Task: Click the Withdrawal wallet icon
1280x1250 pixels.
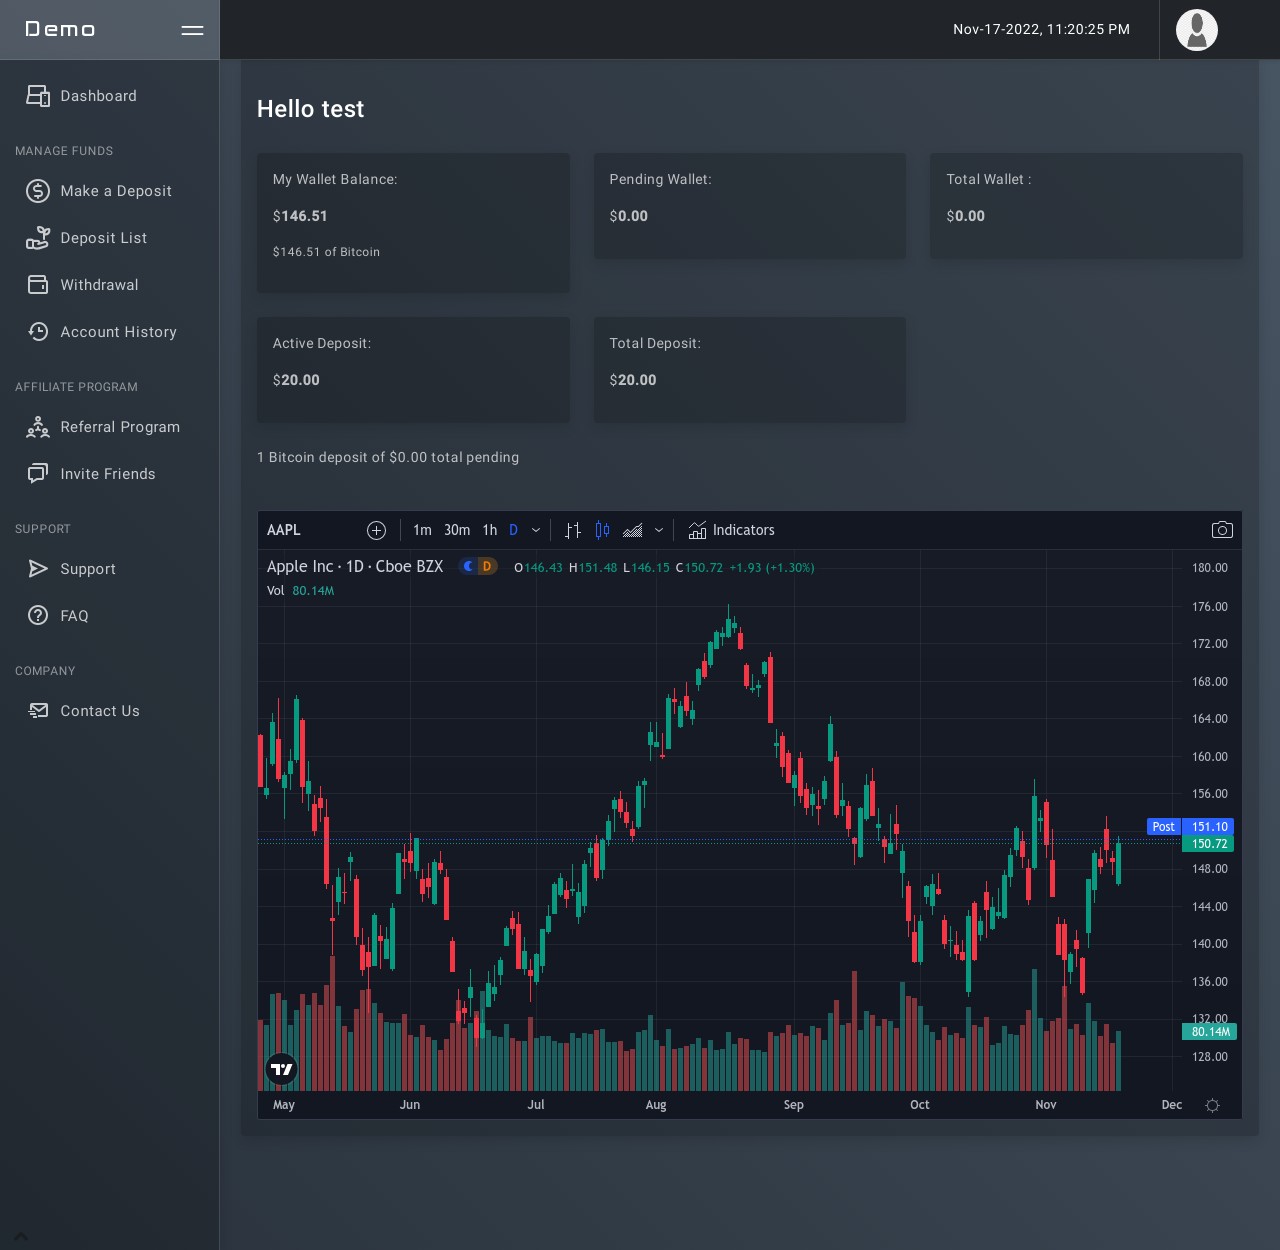Action: (x=38, y=285)
